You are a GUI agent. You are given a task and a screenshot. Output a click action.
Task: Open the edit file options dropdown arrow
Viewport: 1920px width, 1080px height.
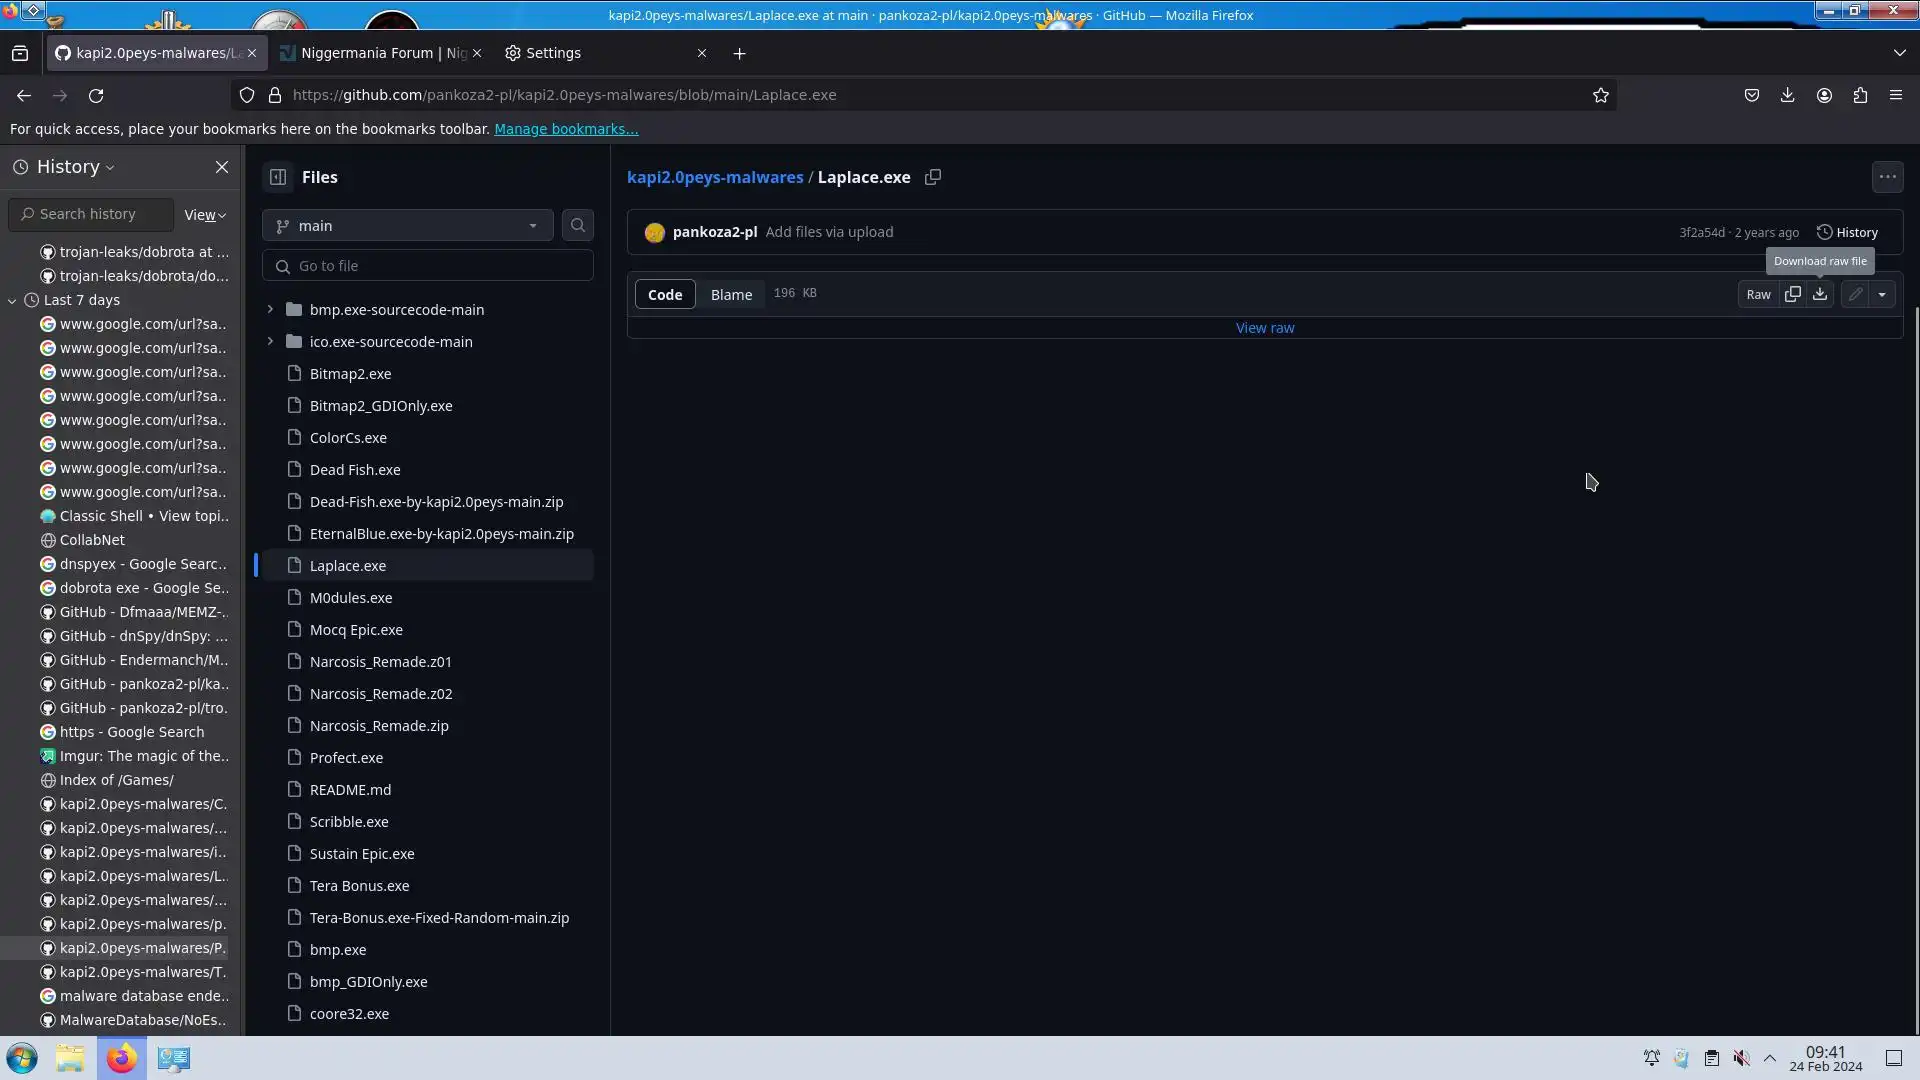click(x=1882, y=294)
